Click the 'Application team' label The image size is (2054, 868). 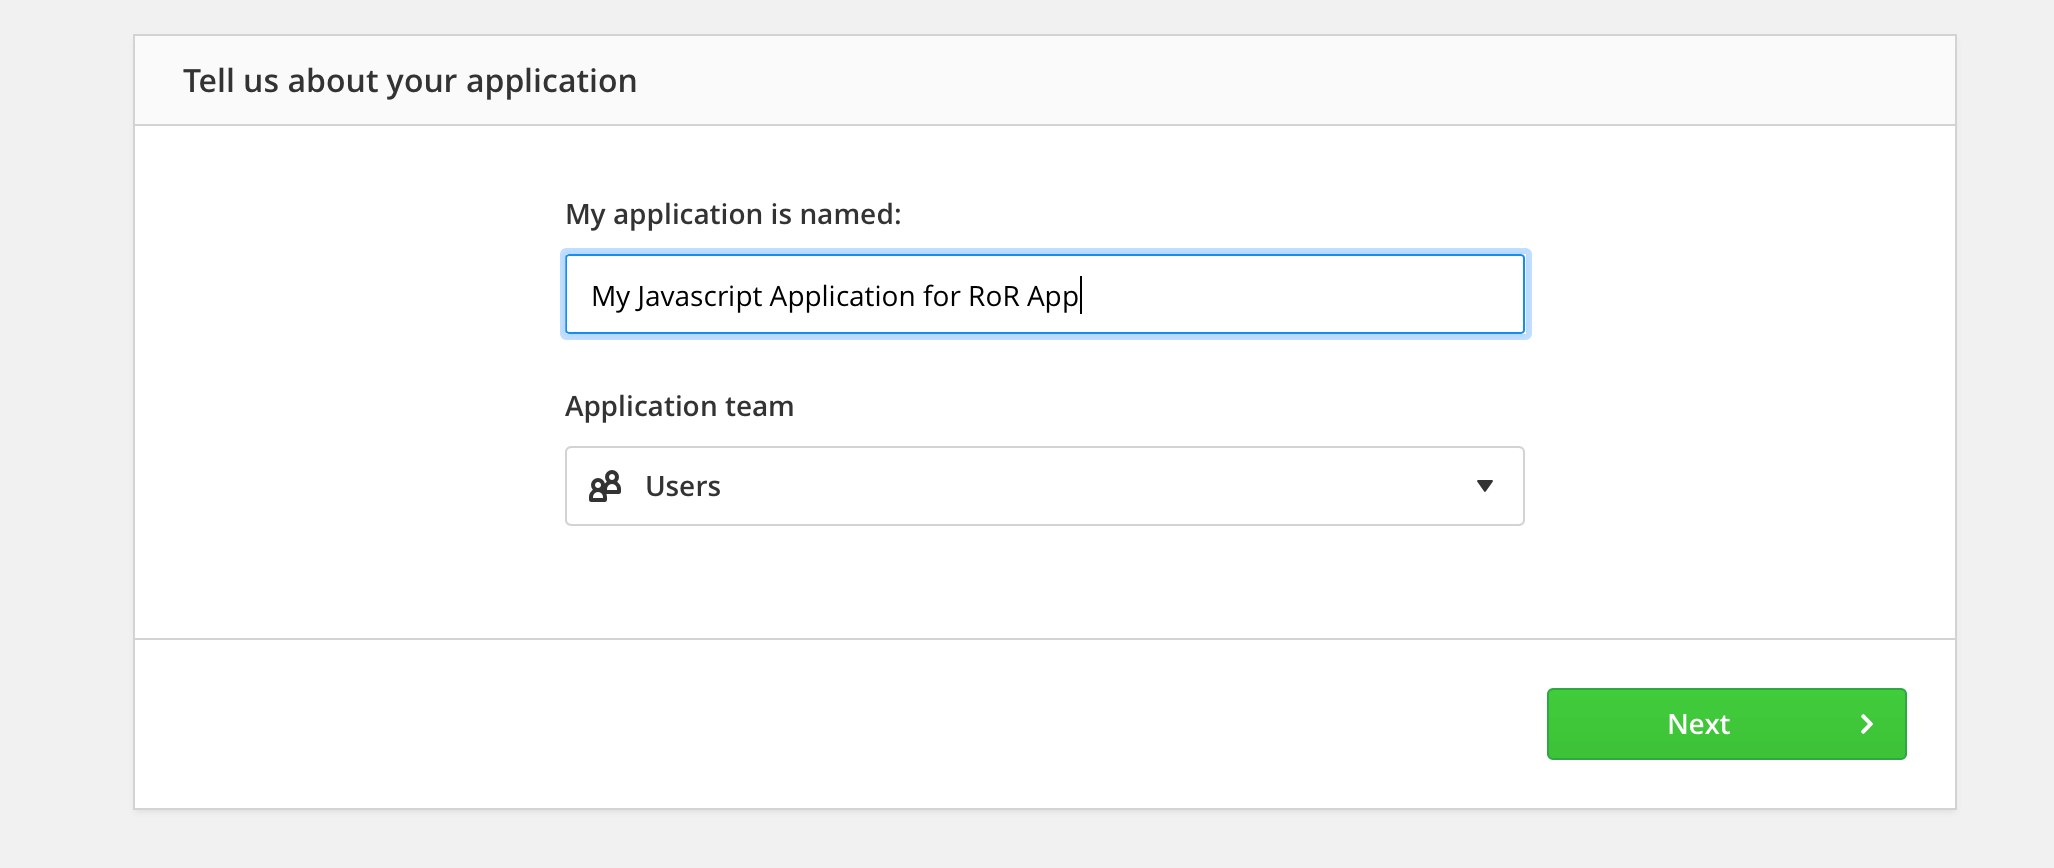680,406
